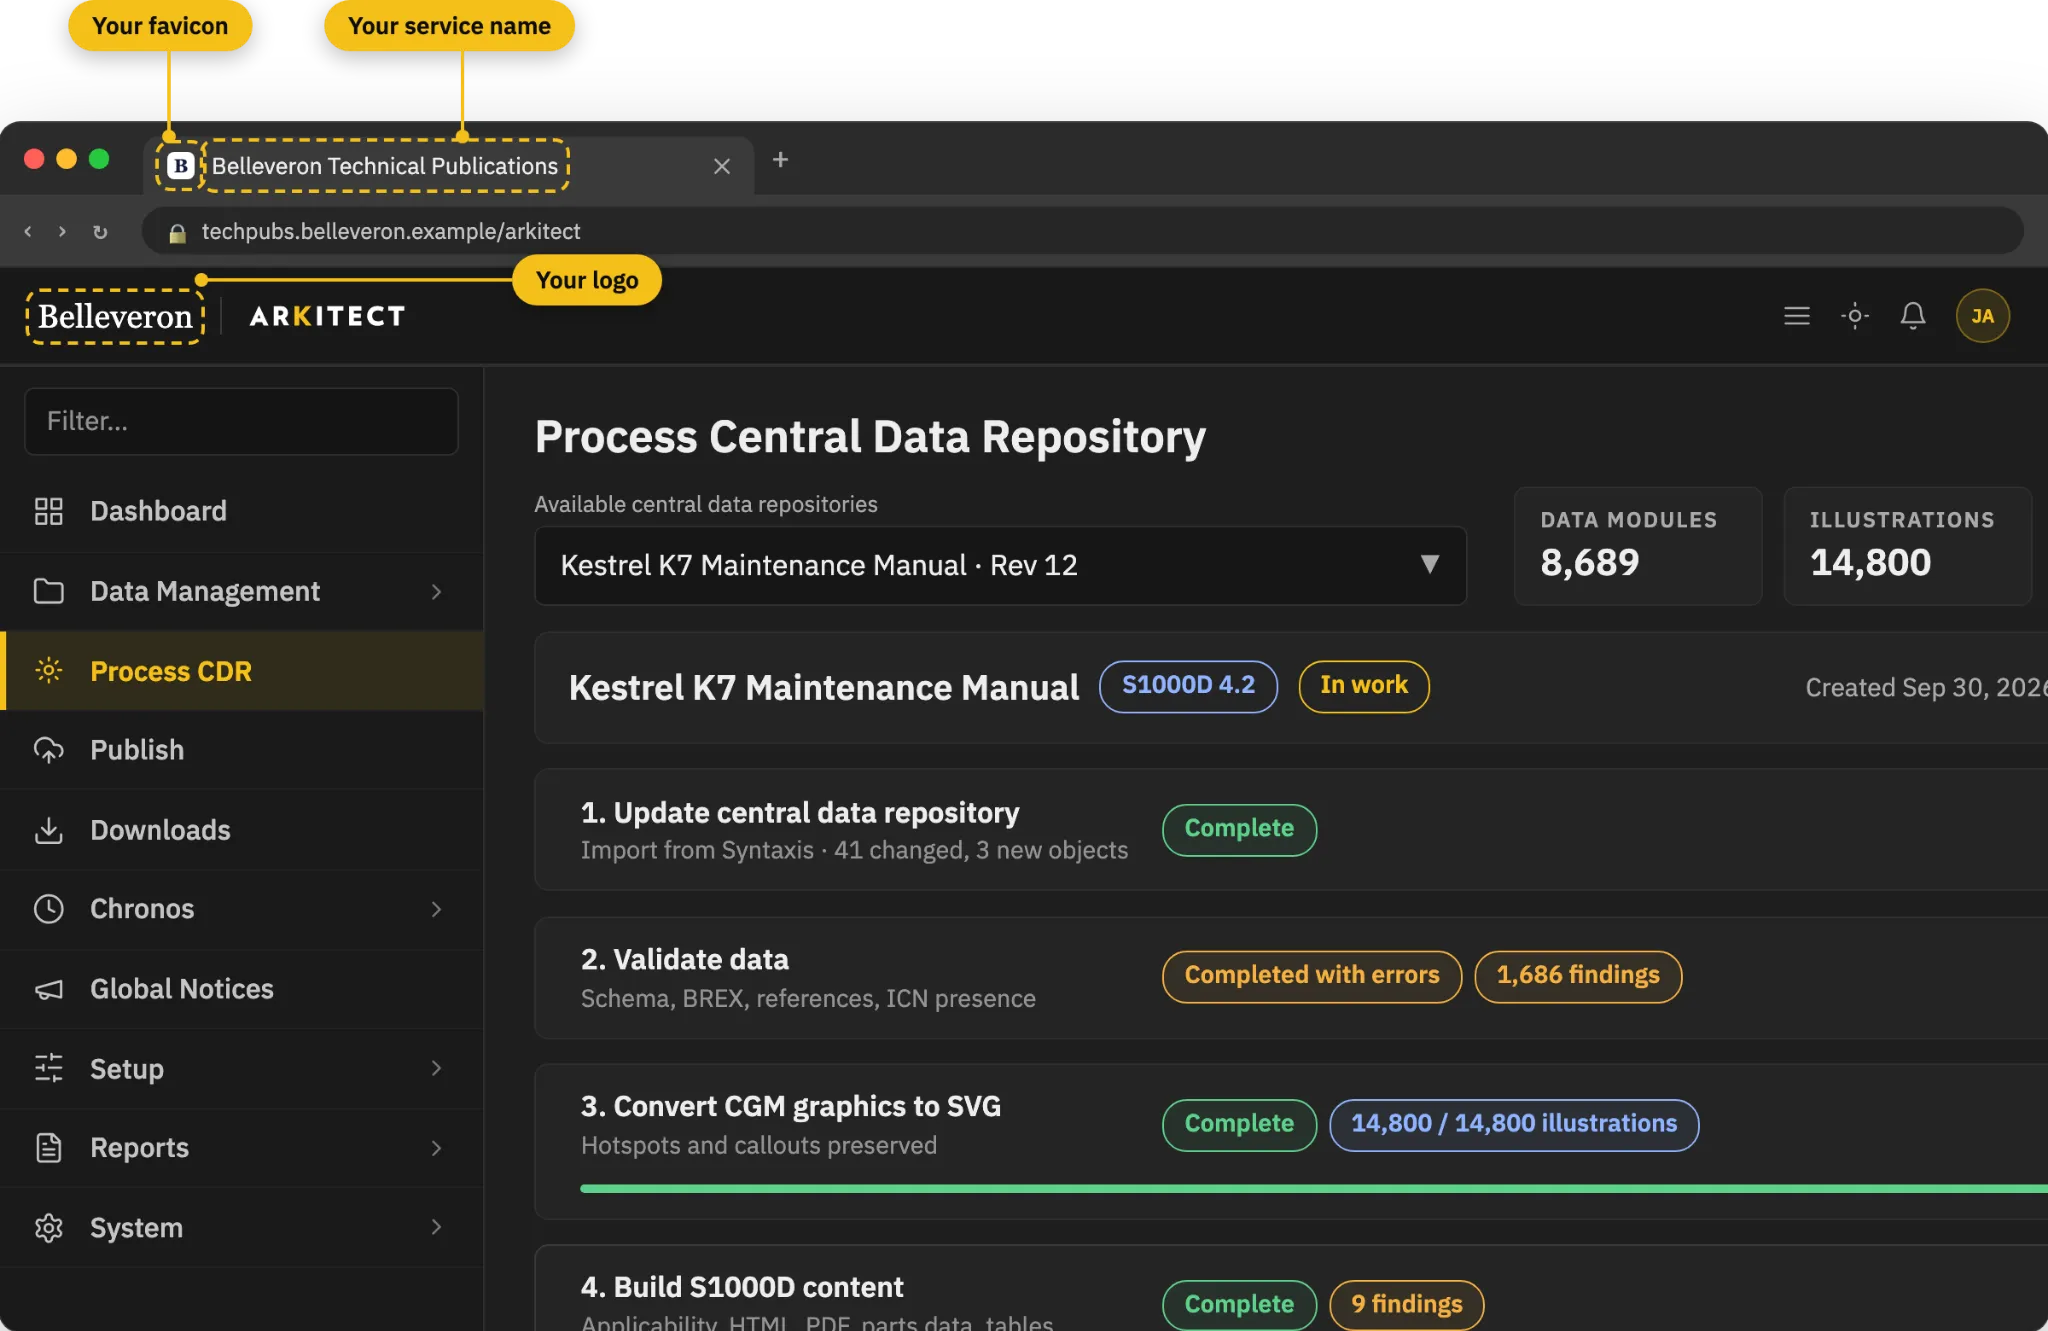Click the 9 findings badge
The image size is (2048, 1331).
[1406, 1305]
